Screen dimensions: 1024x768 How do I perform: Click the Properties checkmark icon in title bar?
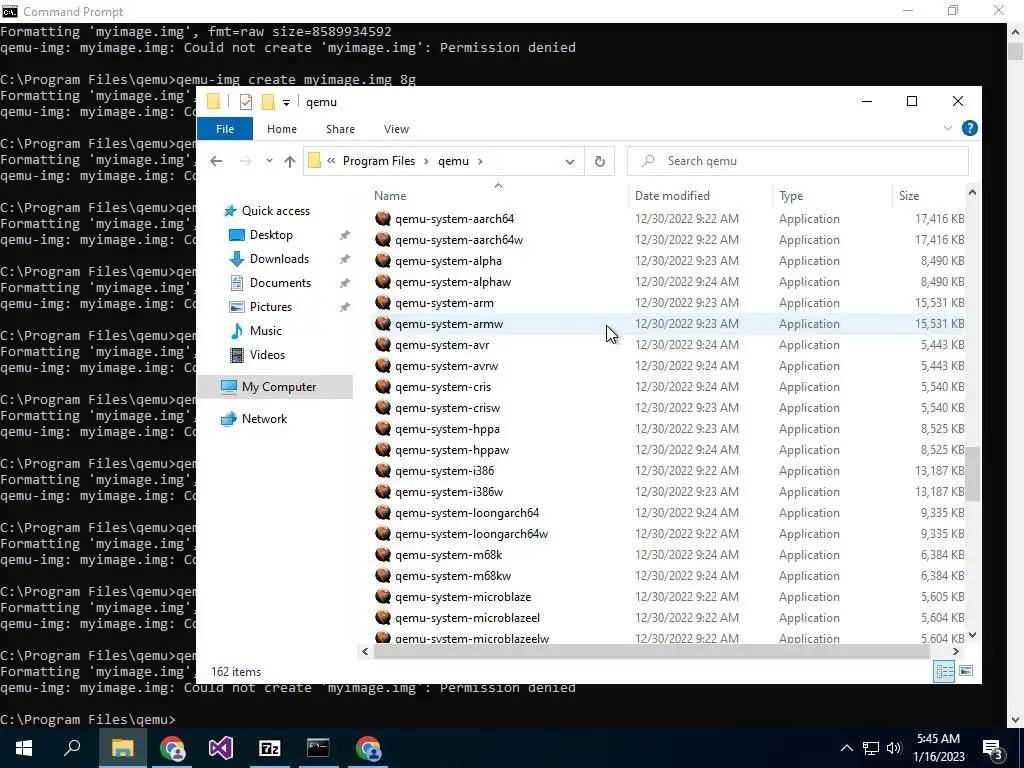pyautogui.click(x=246, y=102)
